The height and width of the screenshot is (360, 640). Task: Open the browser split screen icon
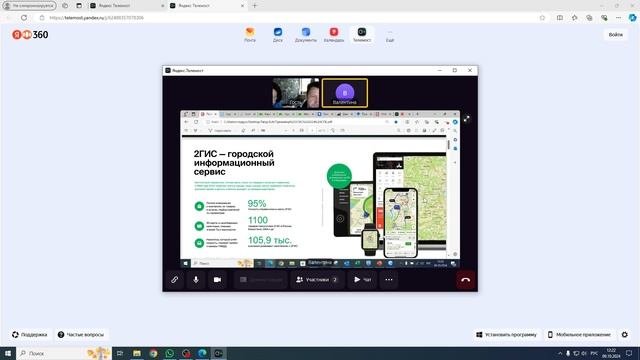[560, 18]
